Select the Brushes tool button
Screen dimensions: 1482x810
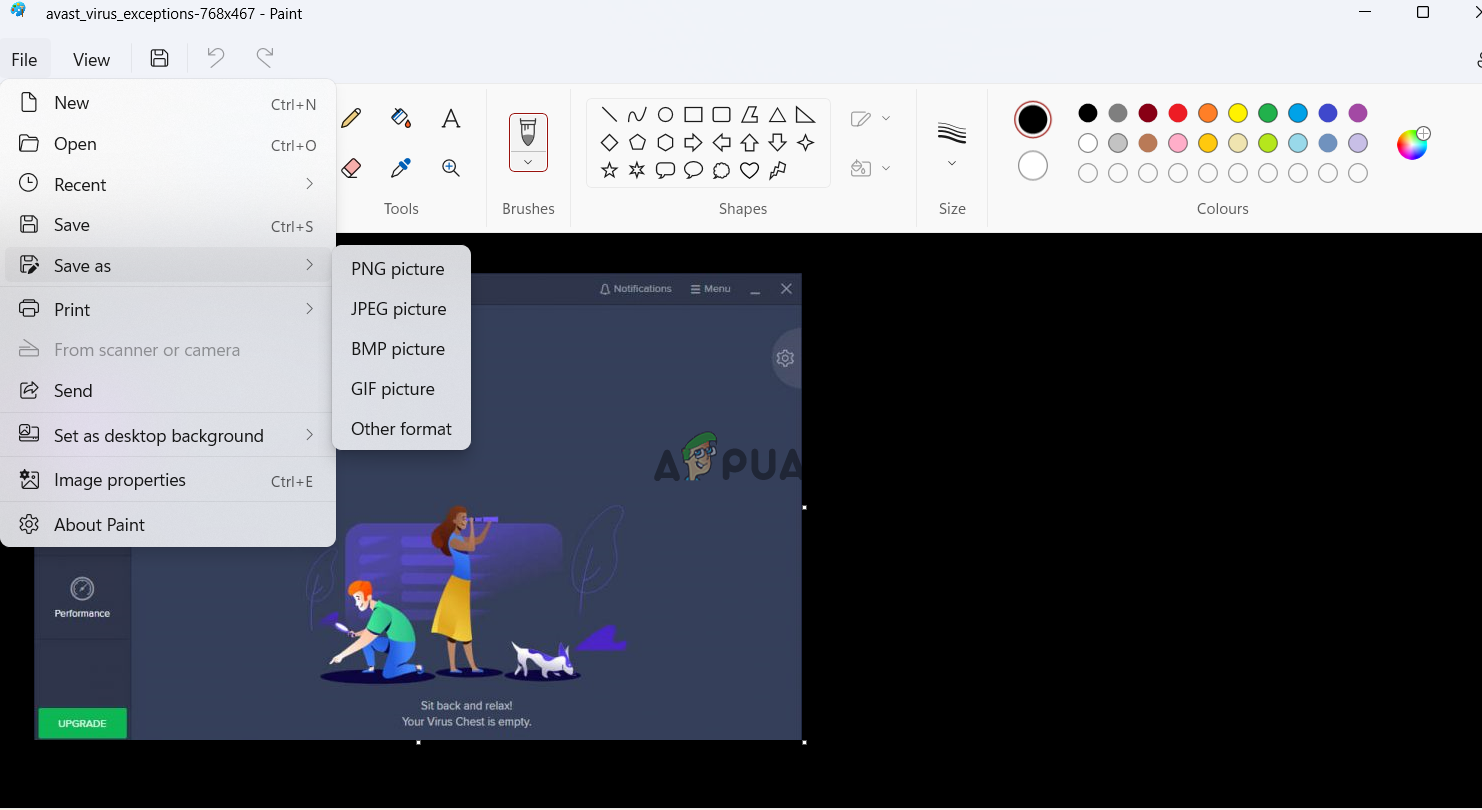(528, 132)
